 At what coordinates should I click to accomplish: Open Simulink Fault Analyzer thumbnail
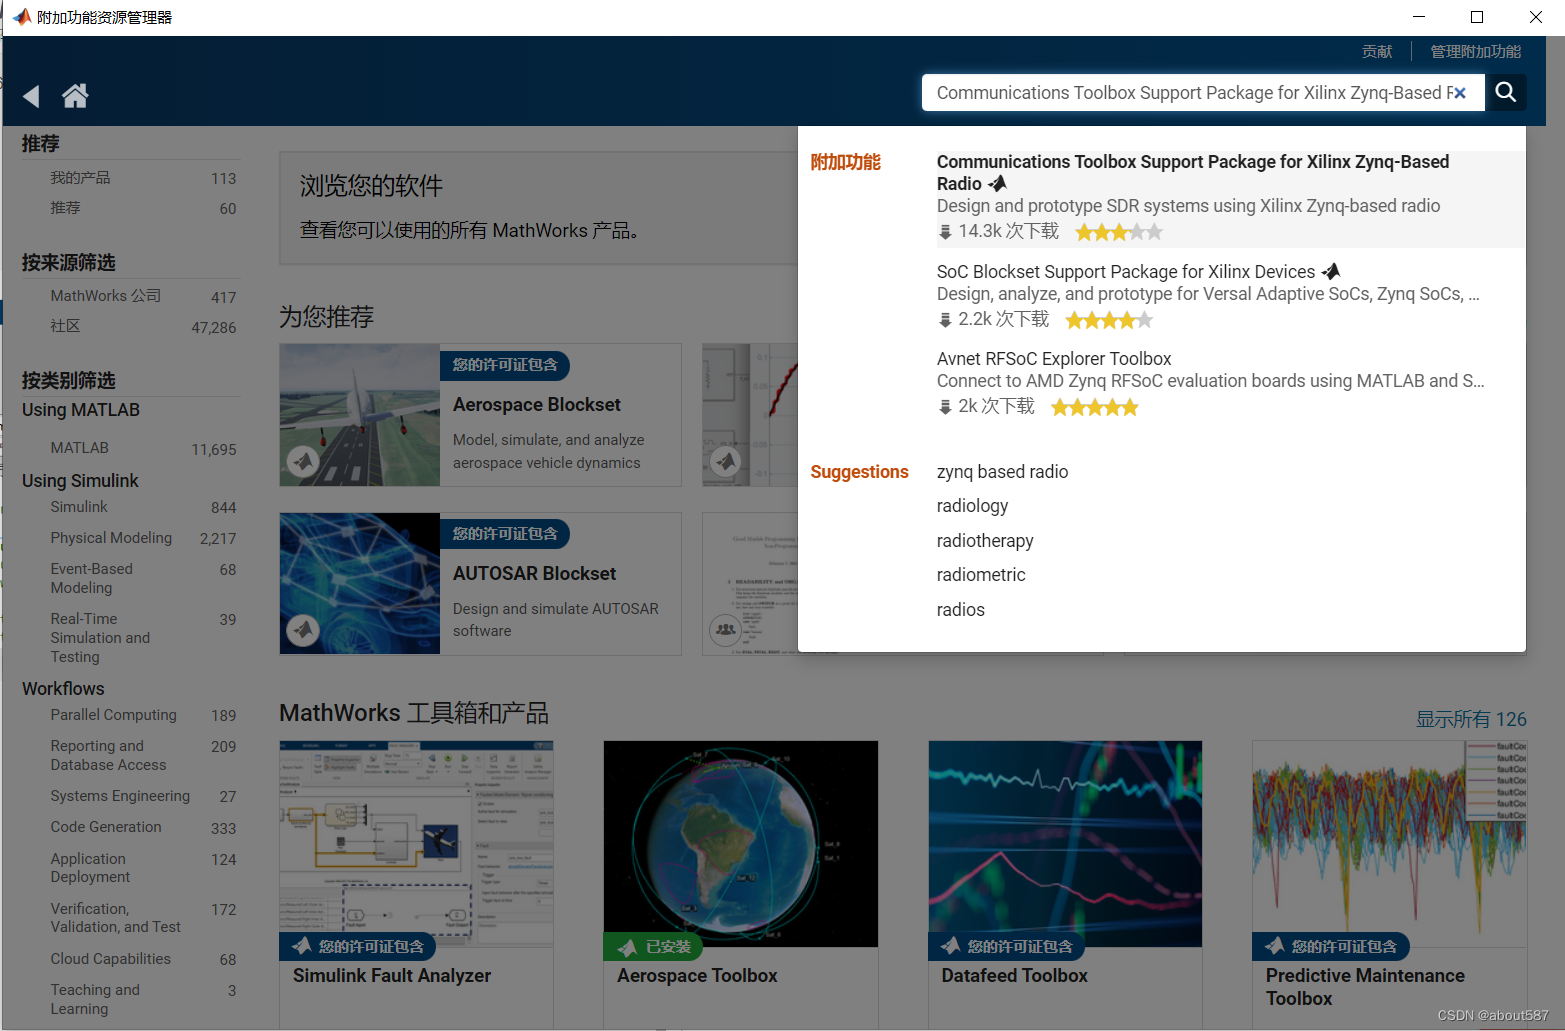[x=417, y=844]
